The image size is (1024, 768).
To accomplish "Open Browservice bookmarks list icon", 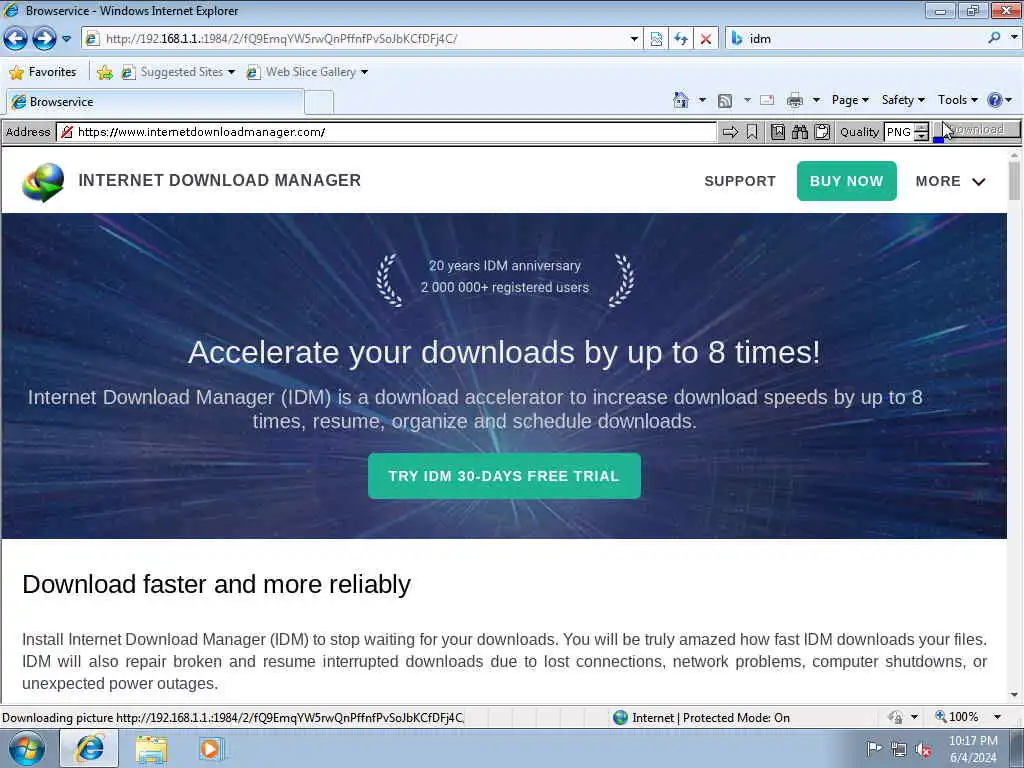I will 778,132.
